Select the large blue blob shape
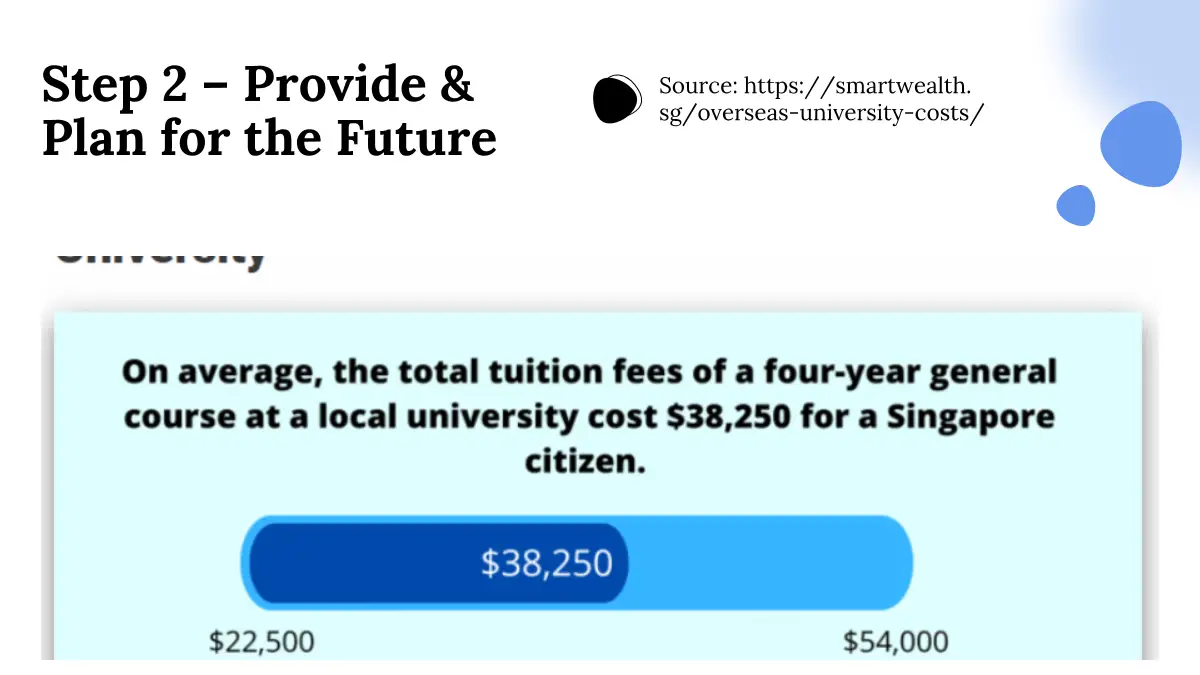 1140,145
